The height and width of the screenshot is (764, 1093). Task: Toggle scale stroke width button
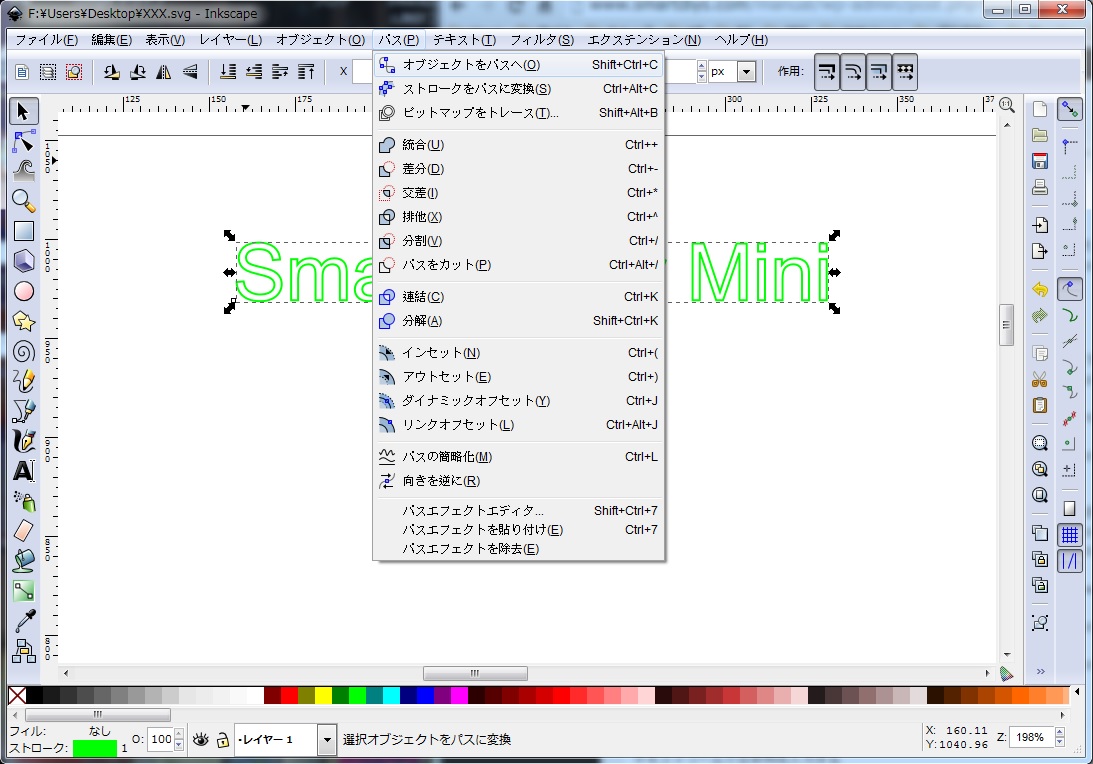(x=827, y=72)
